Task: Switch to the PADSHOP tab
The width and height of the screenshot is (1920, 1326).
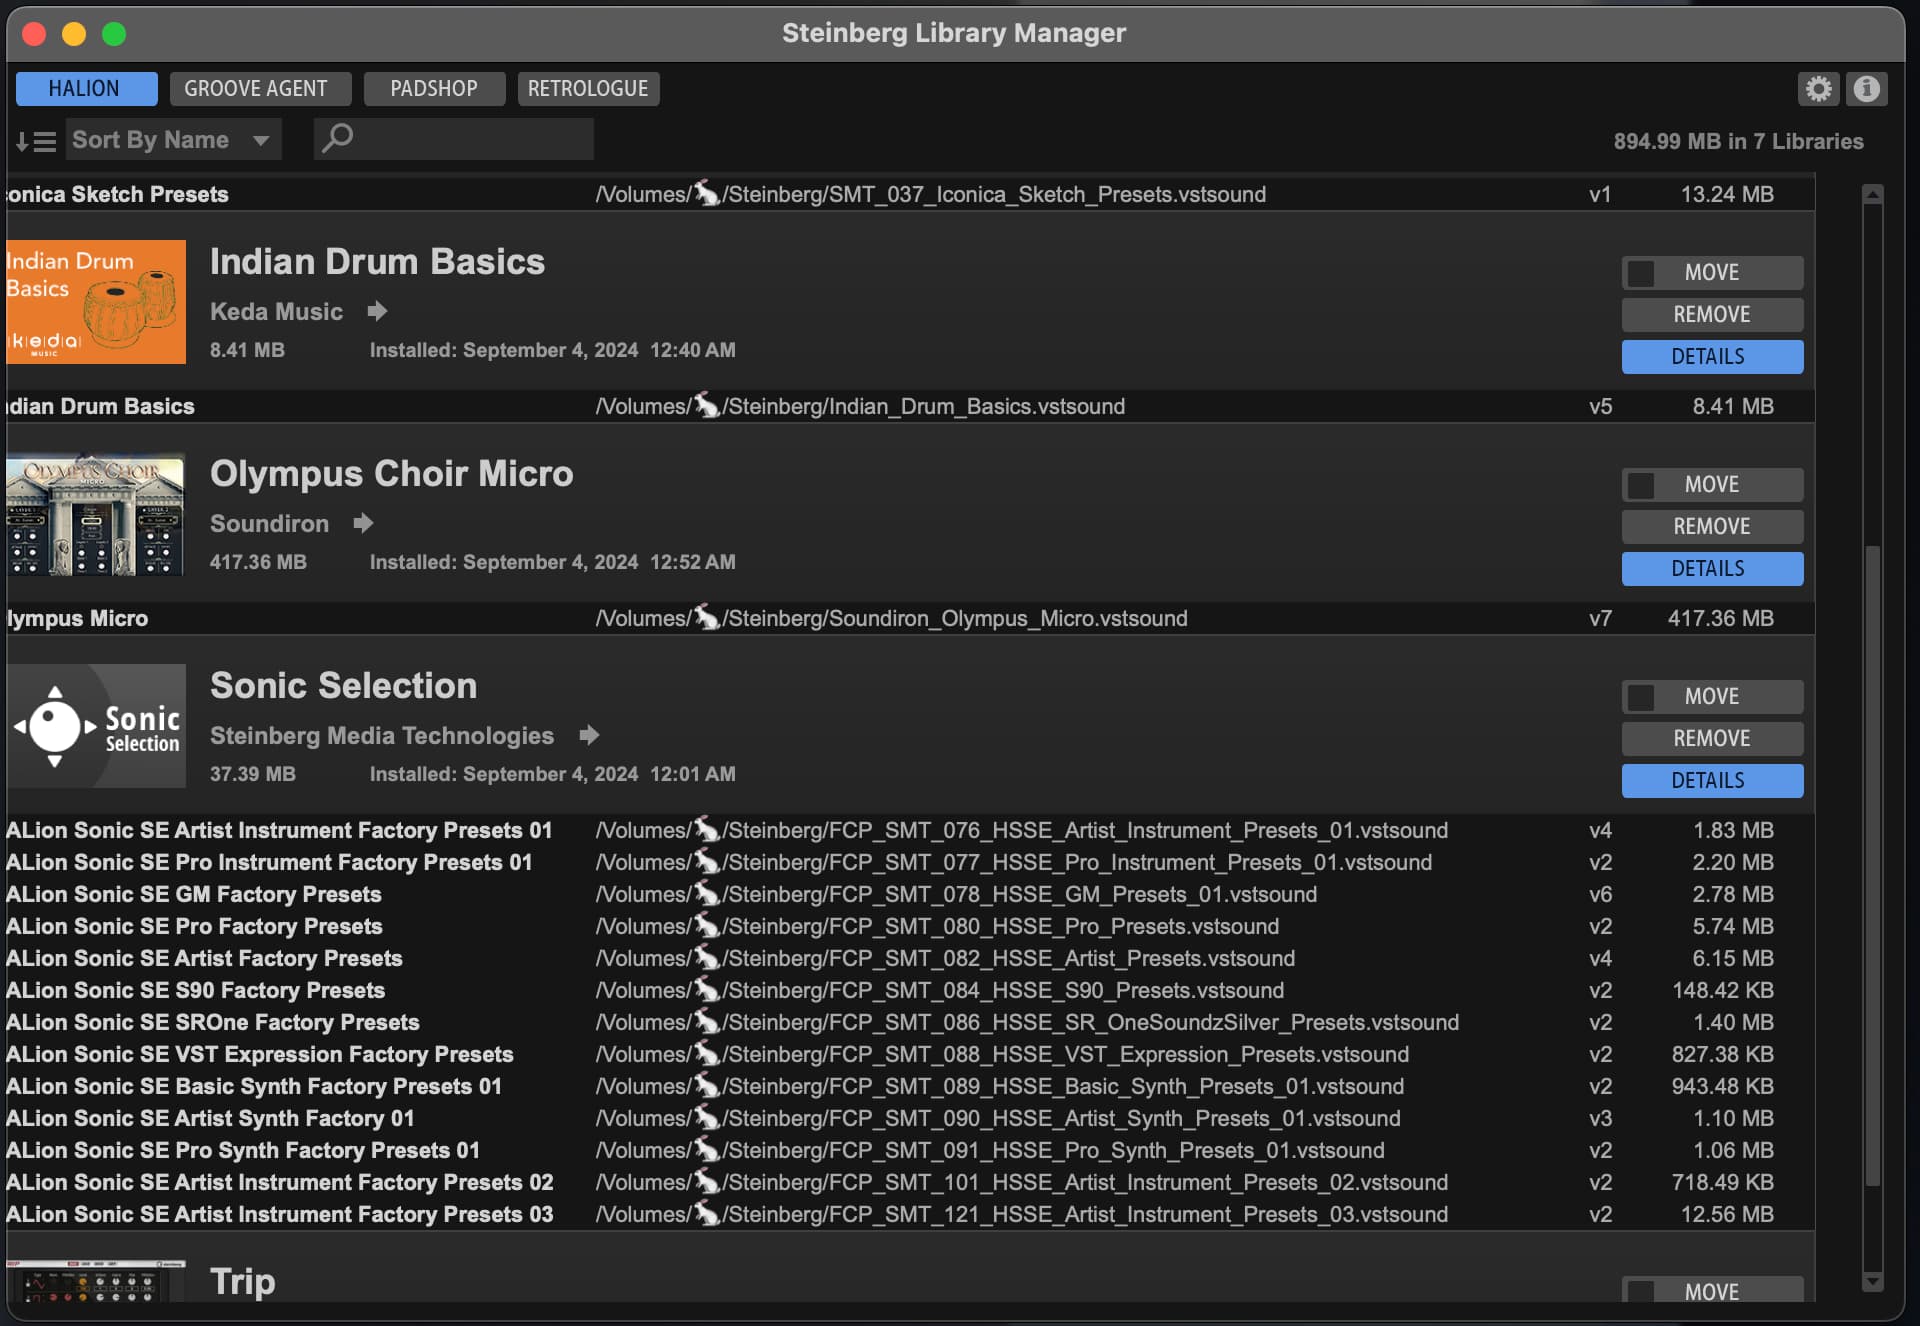Action: pyautogui.click(x=434, y=89)
